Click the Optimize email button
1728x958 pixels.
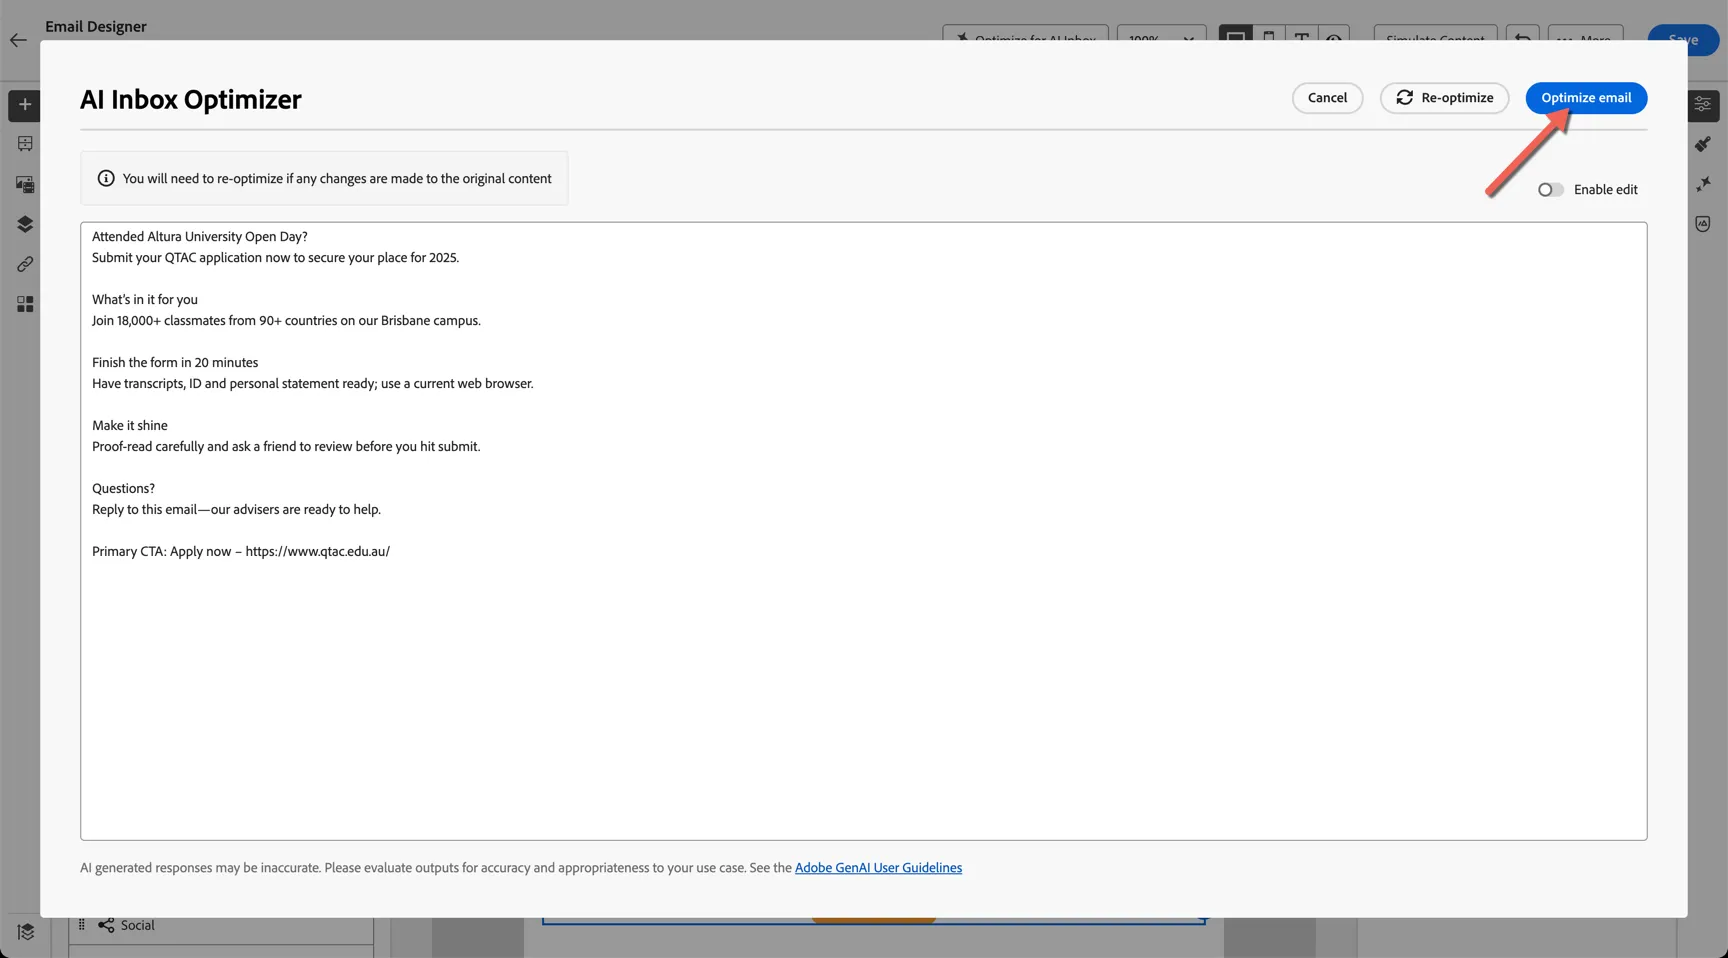tap(1586, 98)
